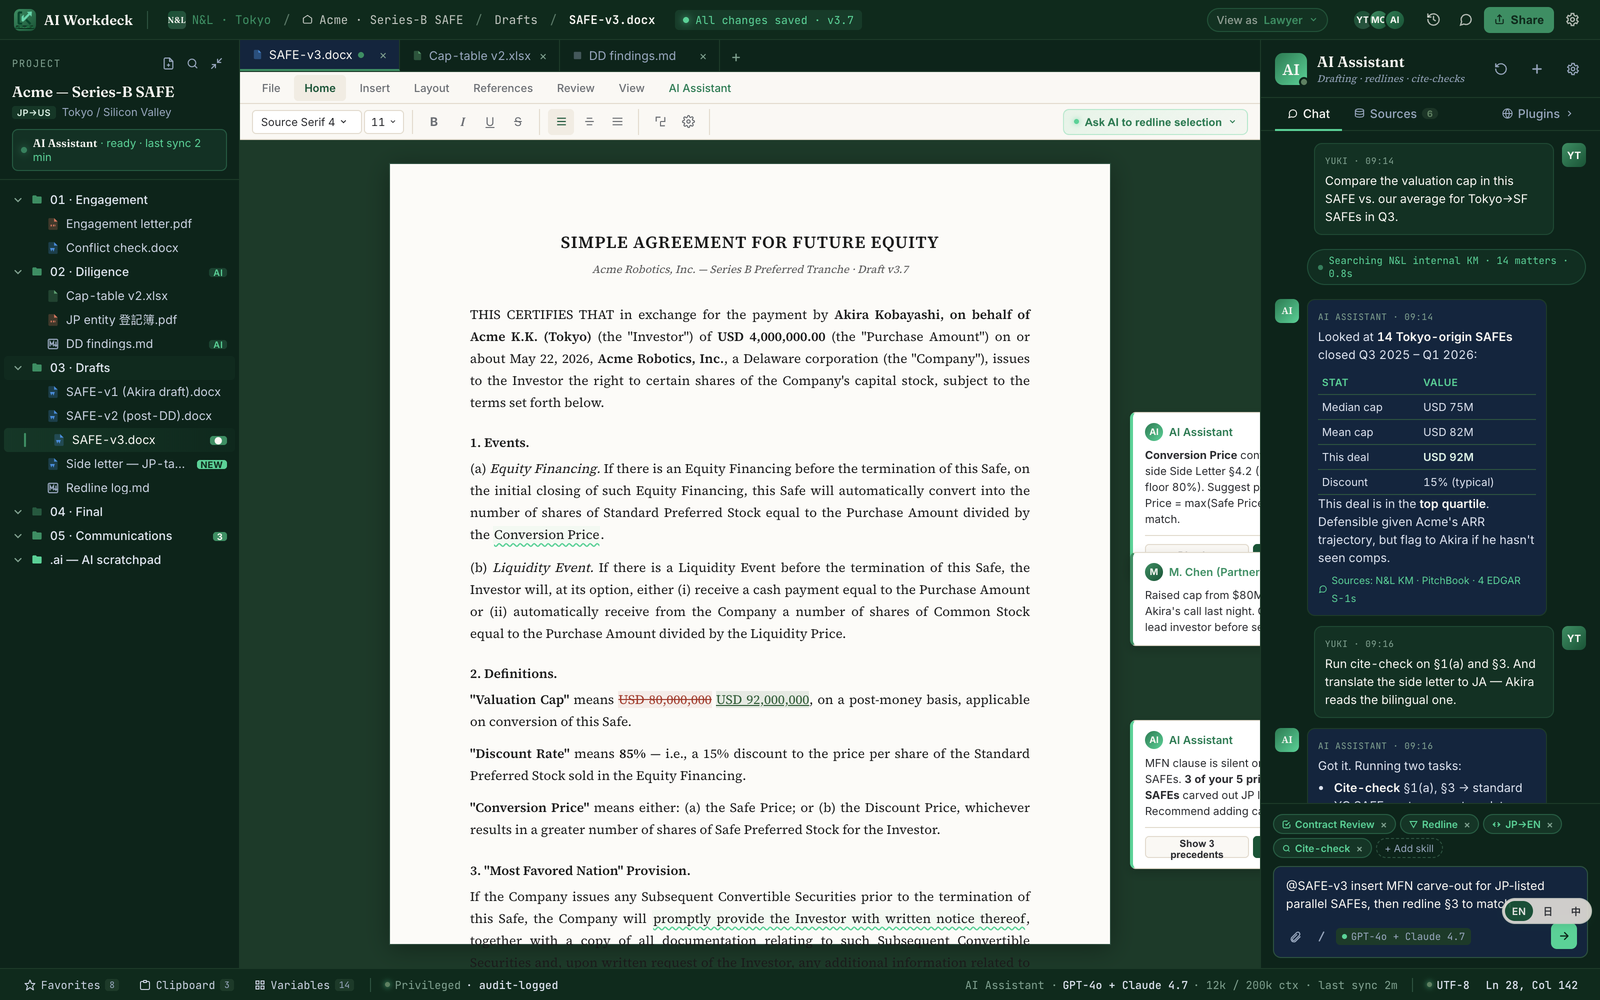This screenshot has height=1000, width=1600.
Task: Open the Source Serif 4 font dropdown
Action: 306,122
